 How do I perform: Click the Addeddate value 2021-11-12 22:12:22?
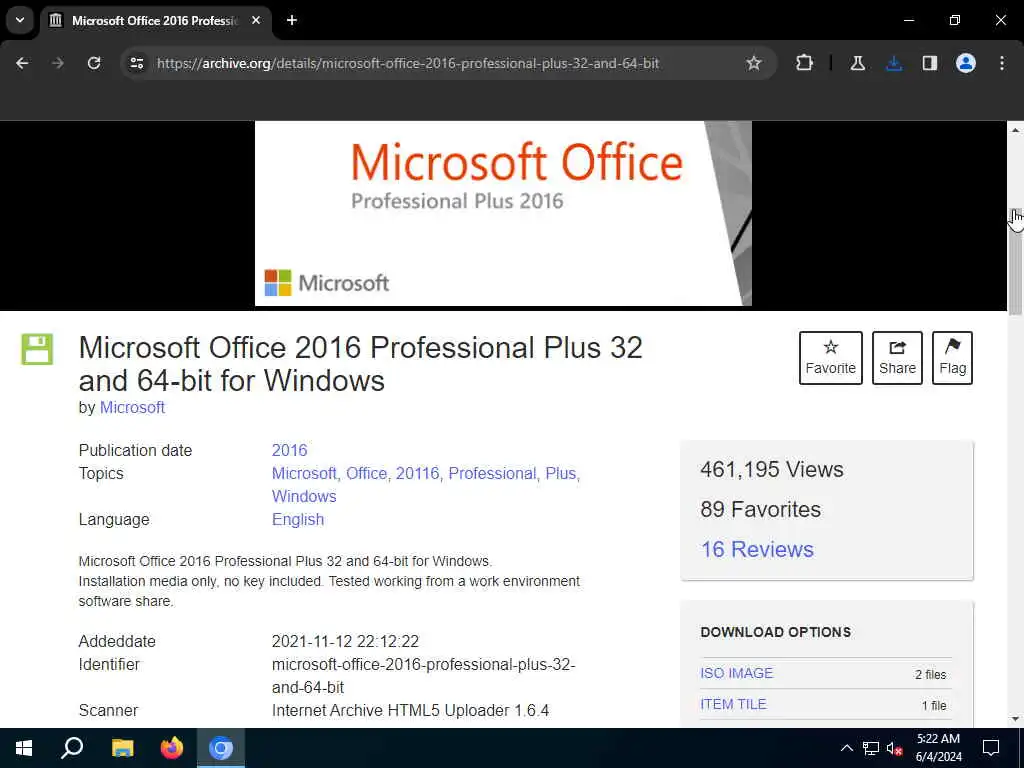[x=345, y=641]
